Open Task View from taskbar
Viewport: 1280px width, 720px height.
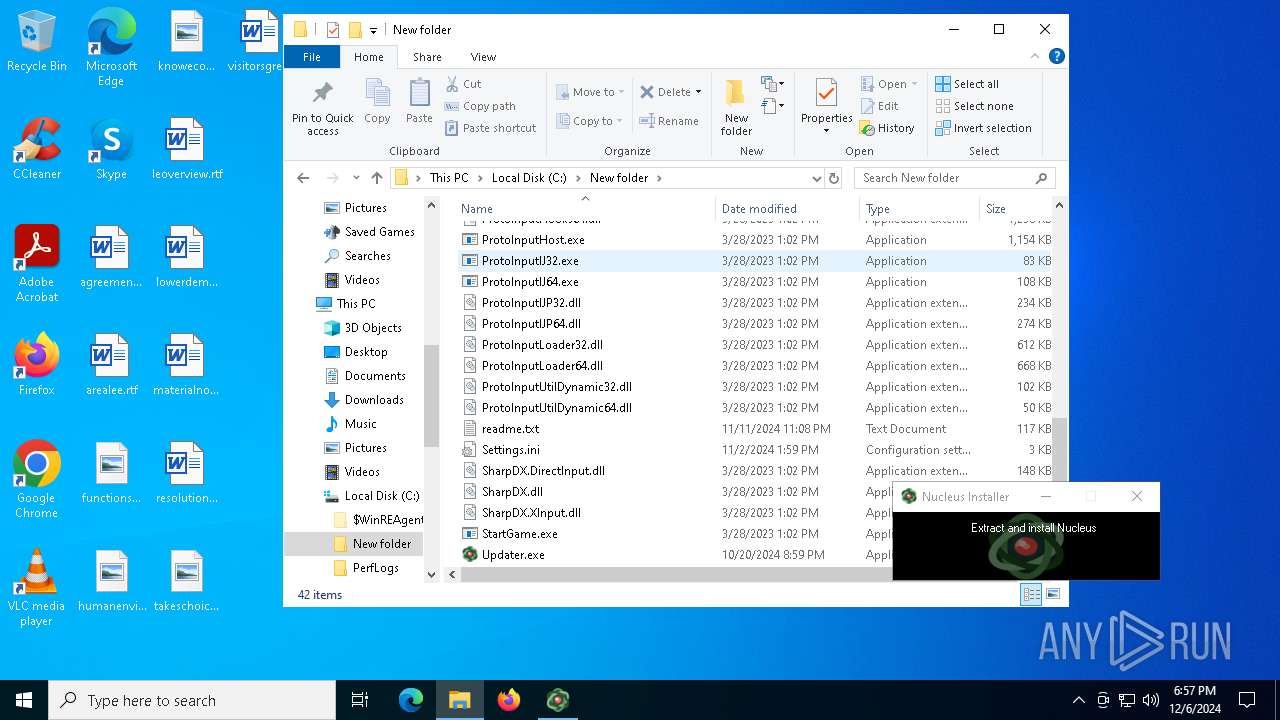click(x=360, y=700)
